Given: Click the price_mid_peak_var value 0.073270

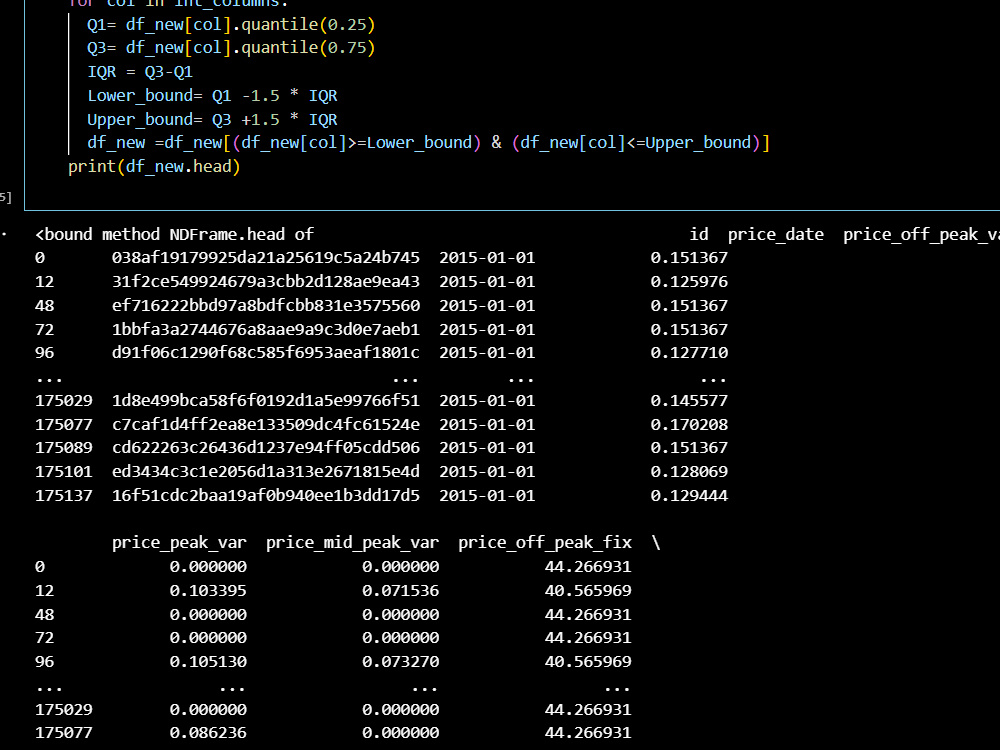Looking at the screenshot, I should point(401,662).
